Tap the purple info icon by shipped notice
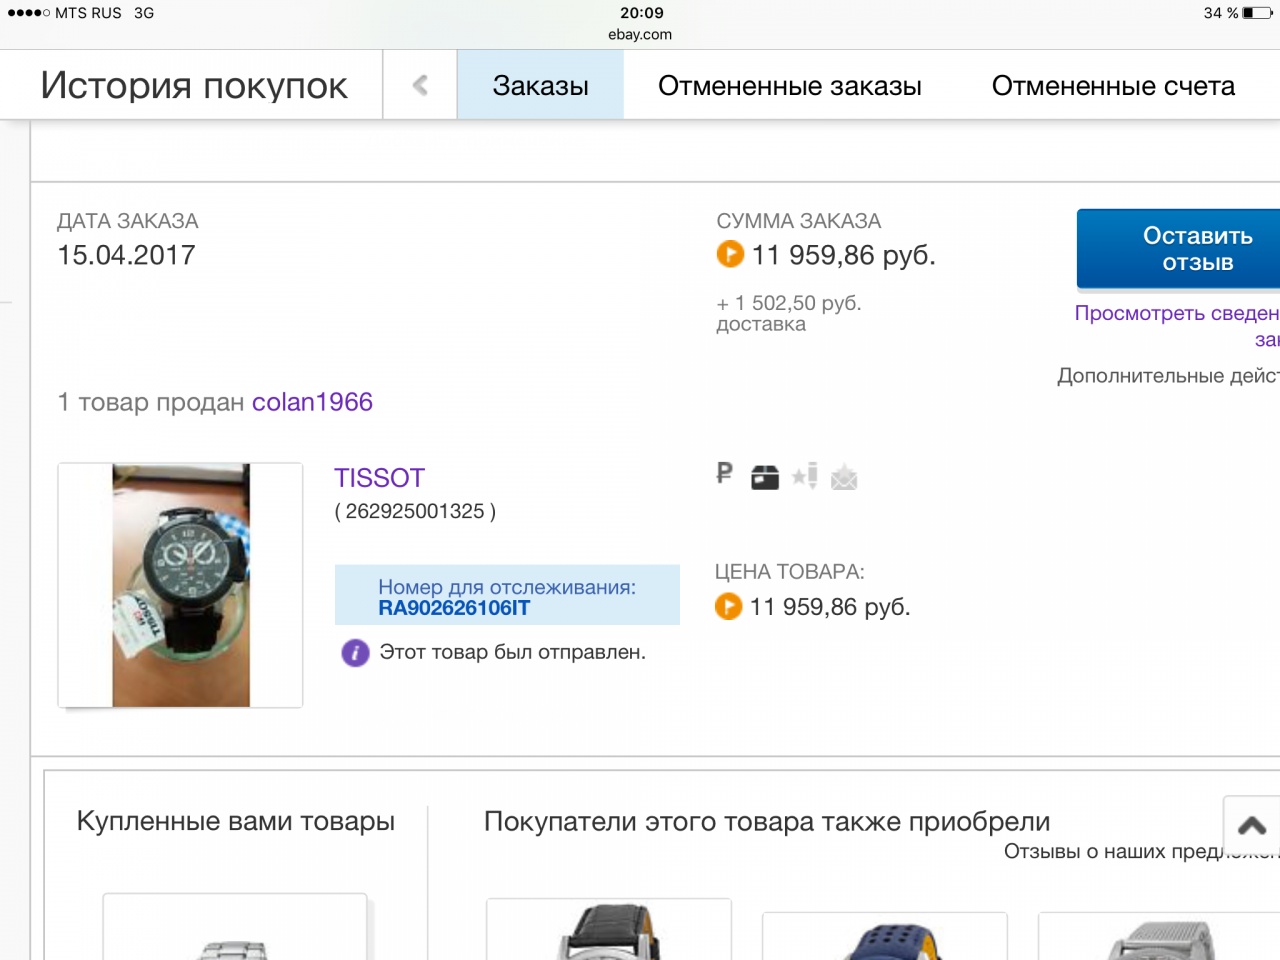Image resolution: width=1280 pixels, height=960 pixels. (355, 653)
